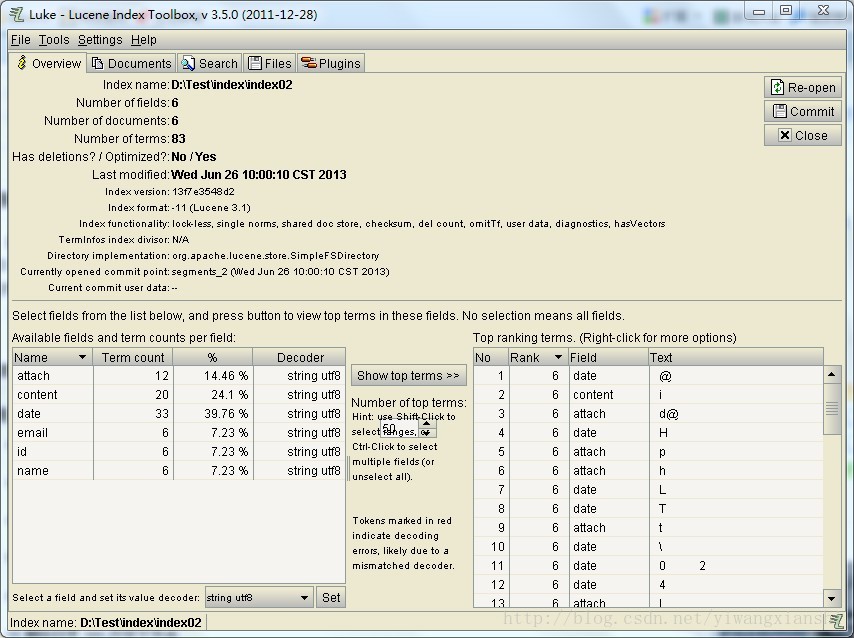The image size is (854, 638).
Task: Click the number of top terms field
Action: pos(399,429)
